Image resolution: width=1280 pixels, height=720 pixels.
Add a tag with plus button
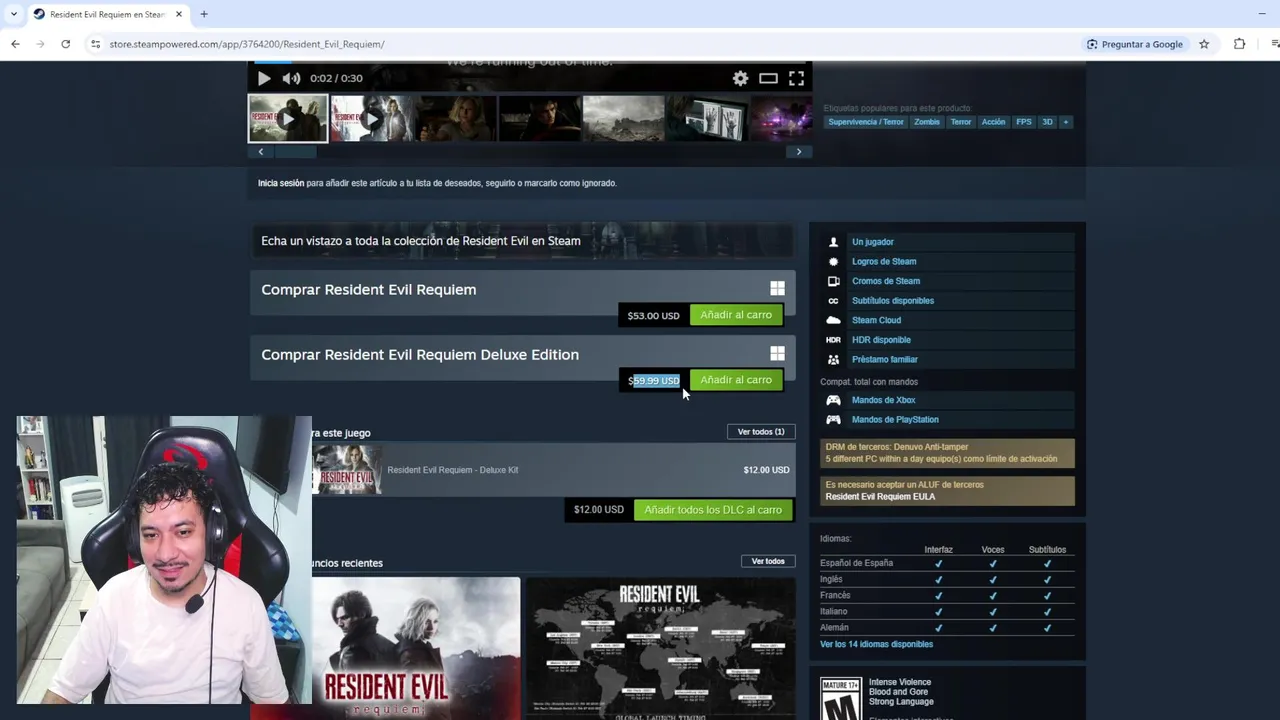point(1066,122)
